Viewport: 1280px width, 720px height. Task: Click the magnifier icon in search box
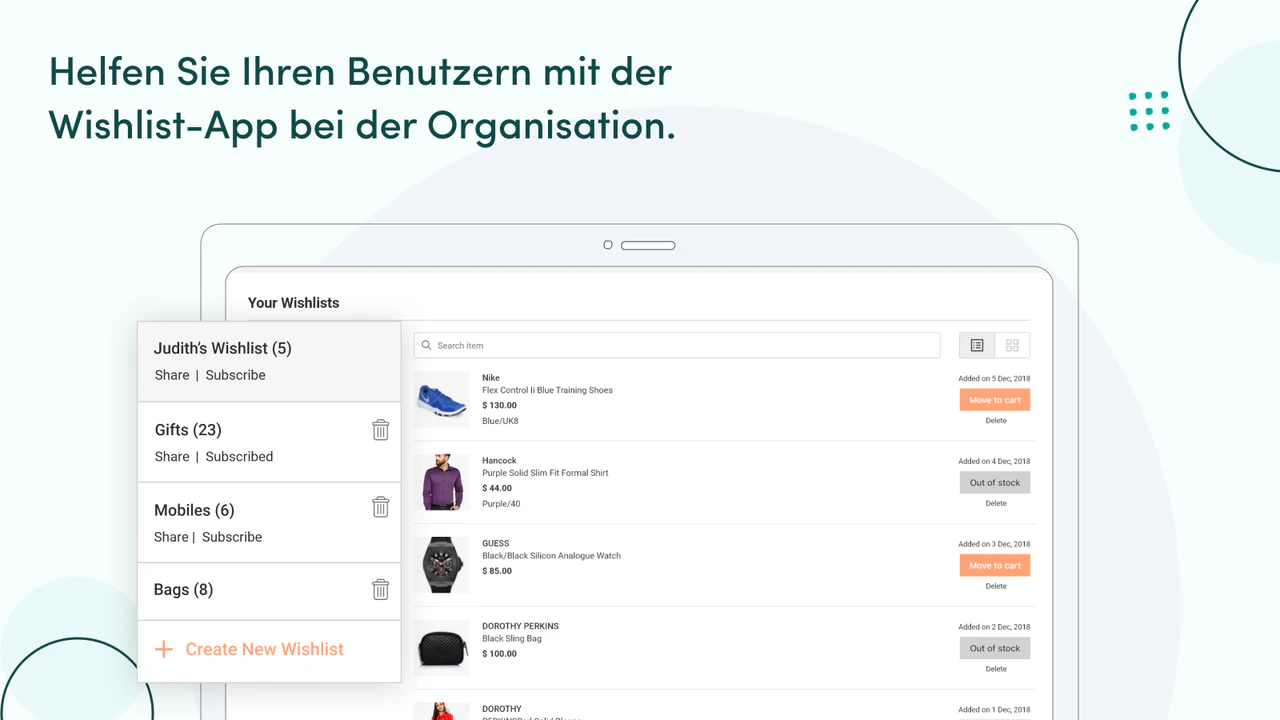click(x=427, y=346)
